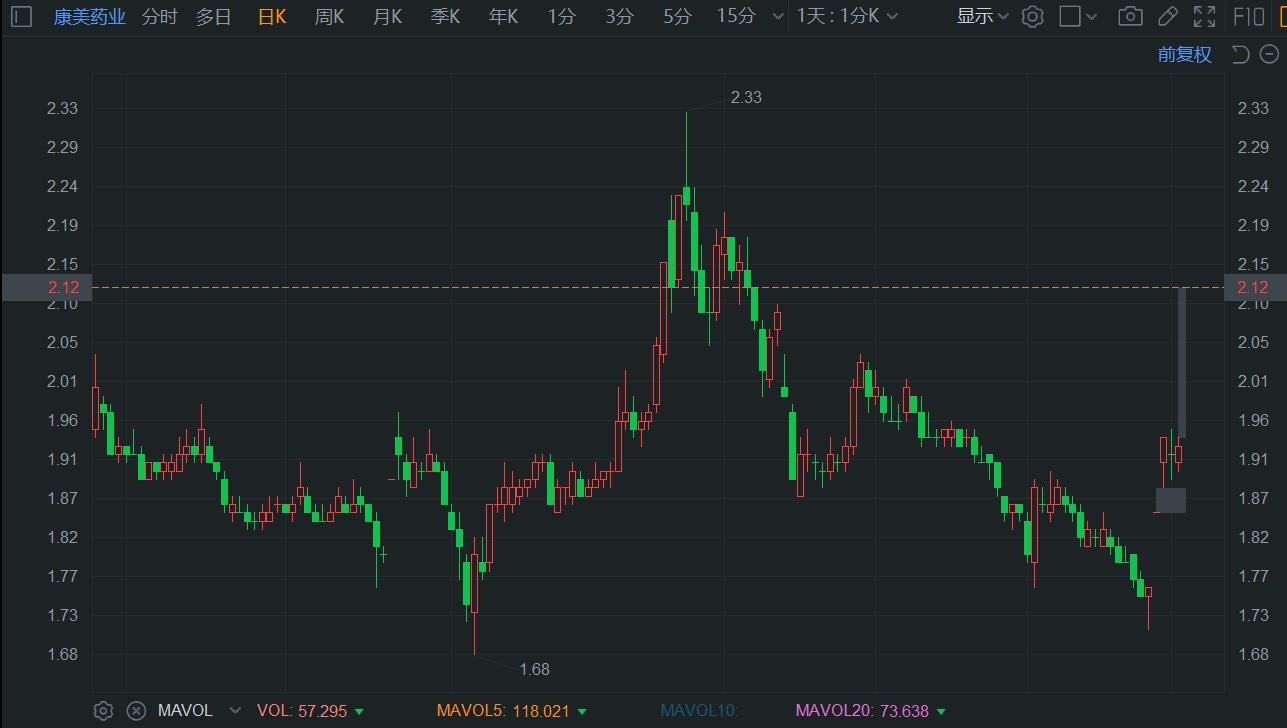
Task: Select the pencil drawing tool
Action: (x=1168, y=16)
